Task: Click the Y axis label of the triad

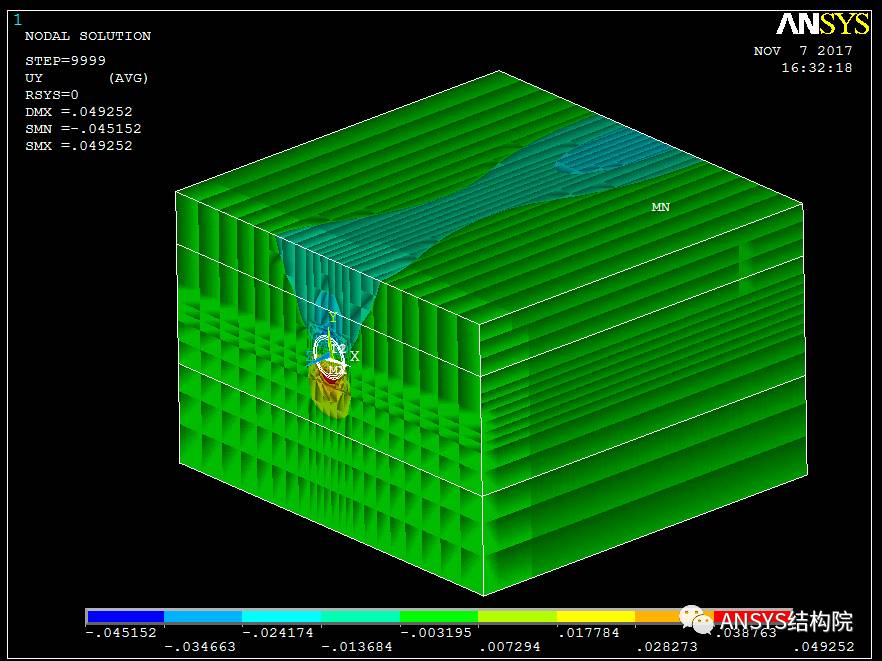Action: (332, 318)
